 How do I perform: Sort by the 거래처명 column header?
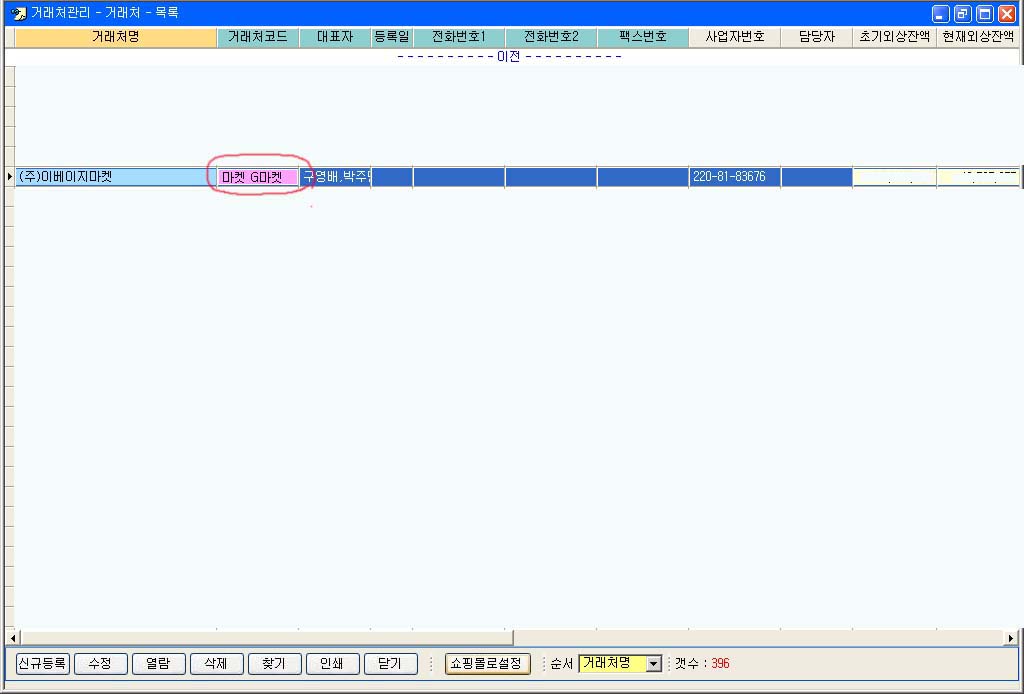116,37
